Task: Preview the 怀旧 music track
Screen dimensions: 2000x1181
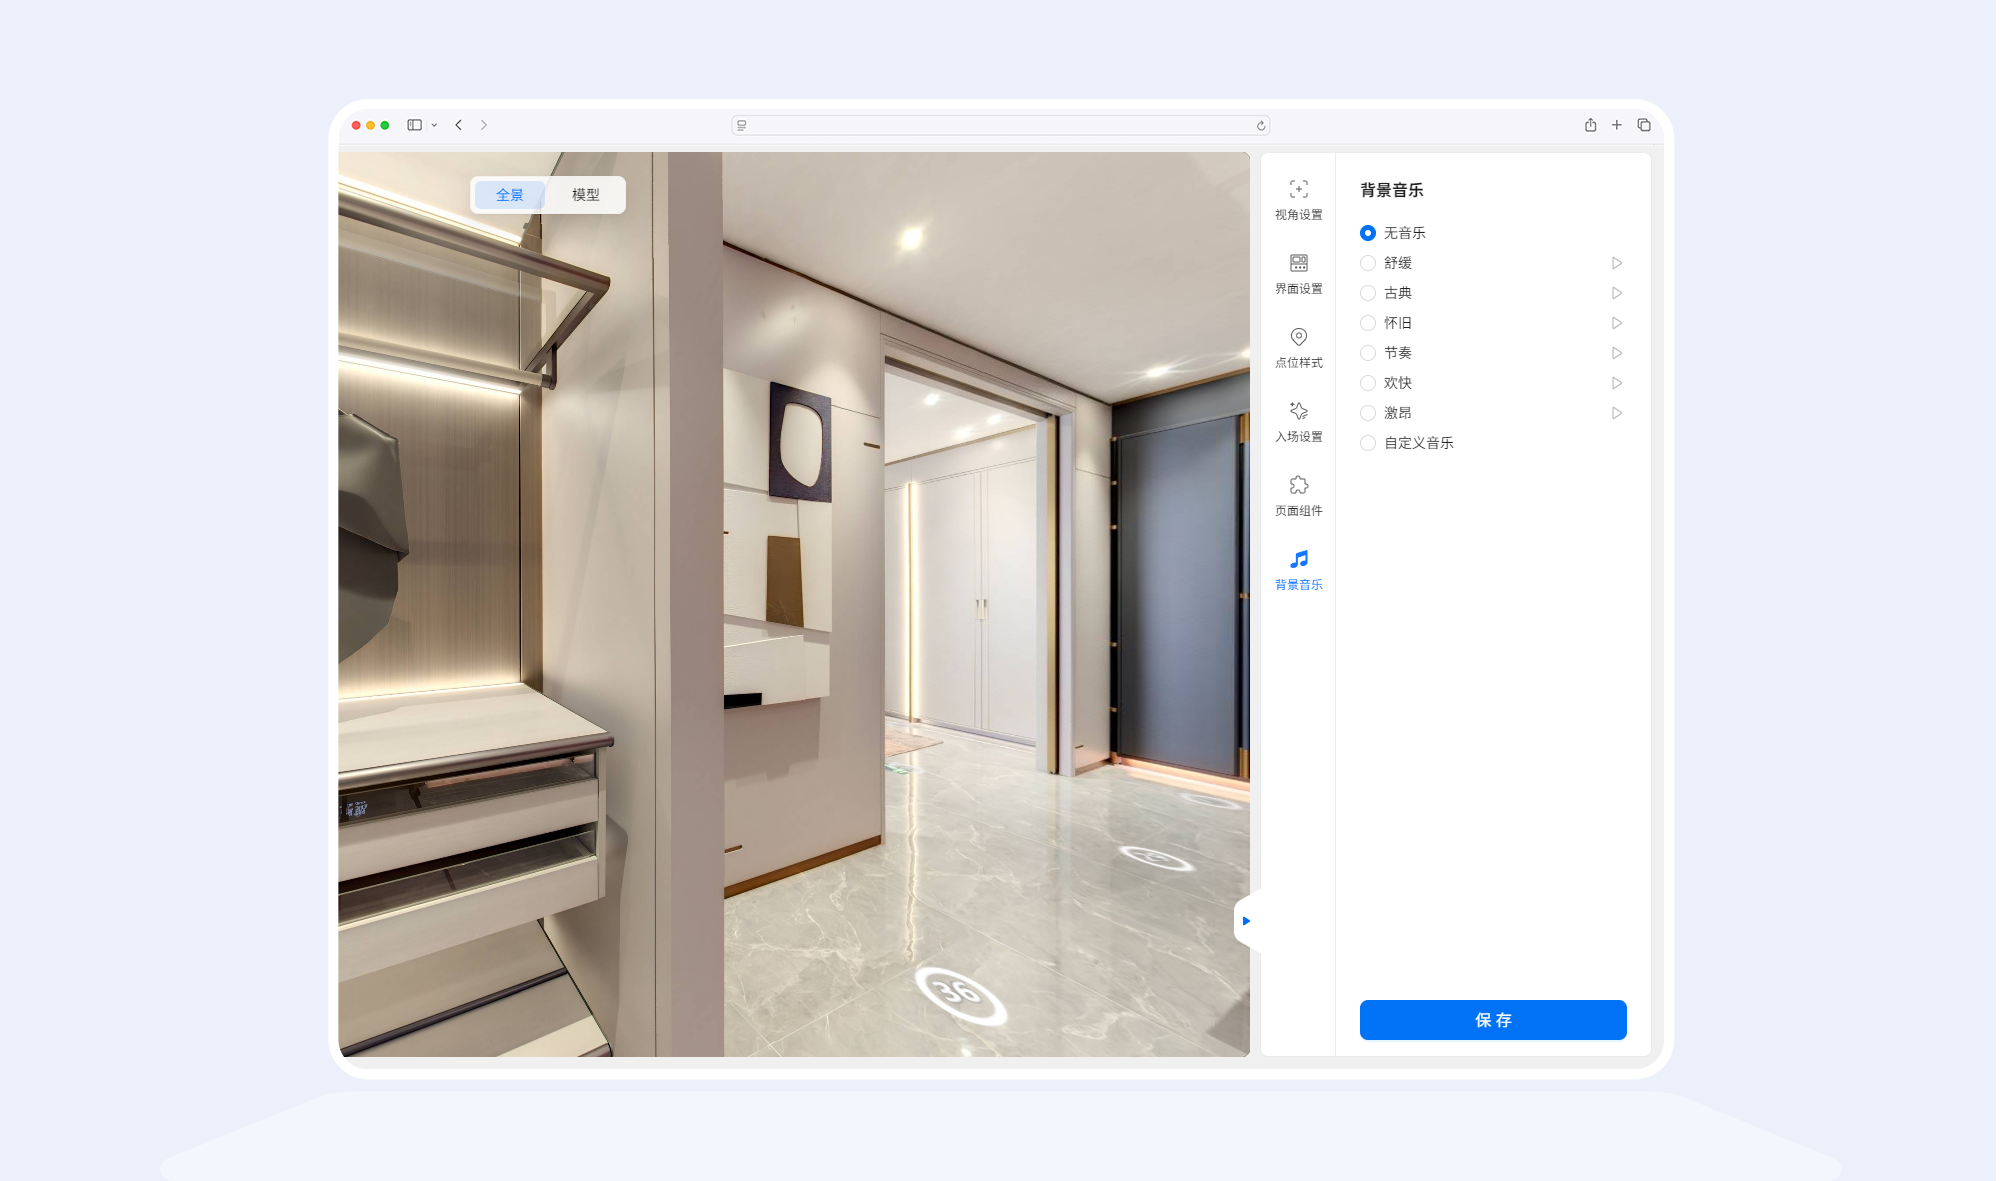Action: (x=1616, y=323)
